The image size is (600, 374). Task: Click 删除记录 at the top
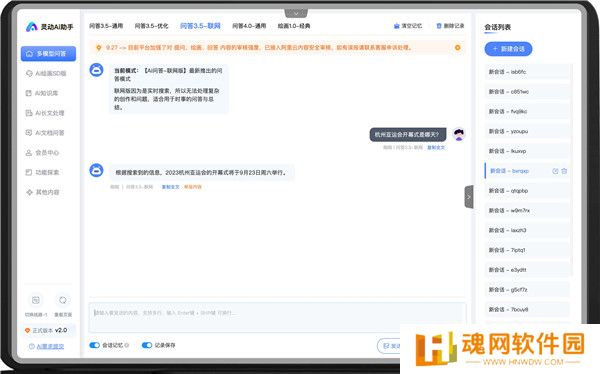pyautogui.click(x=450, y=26)
